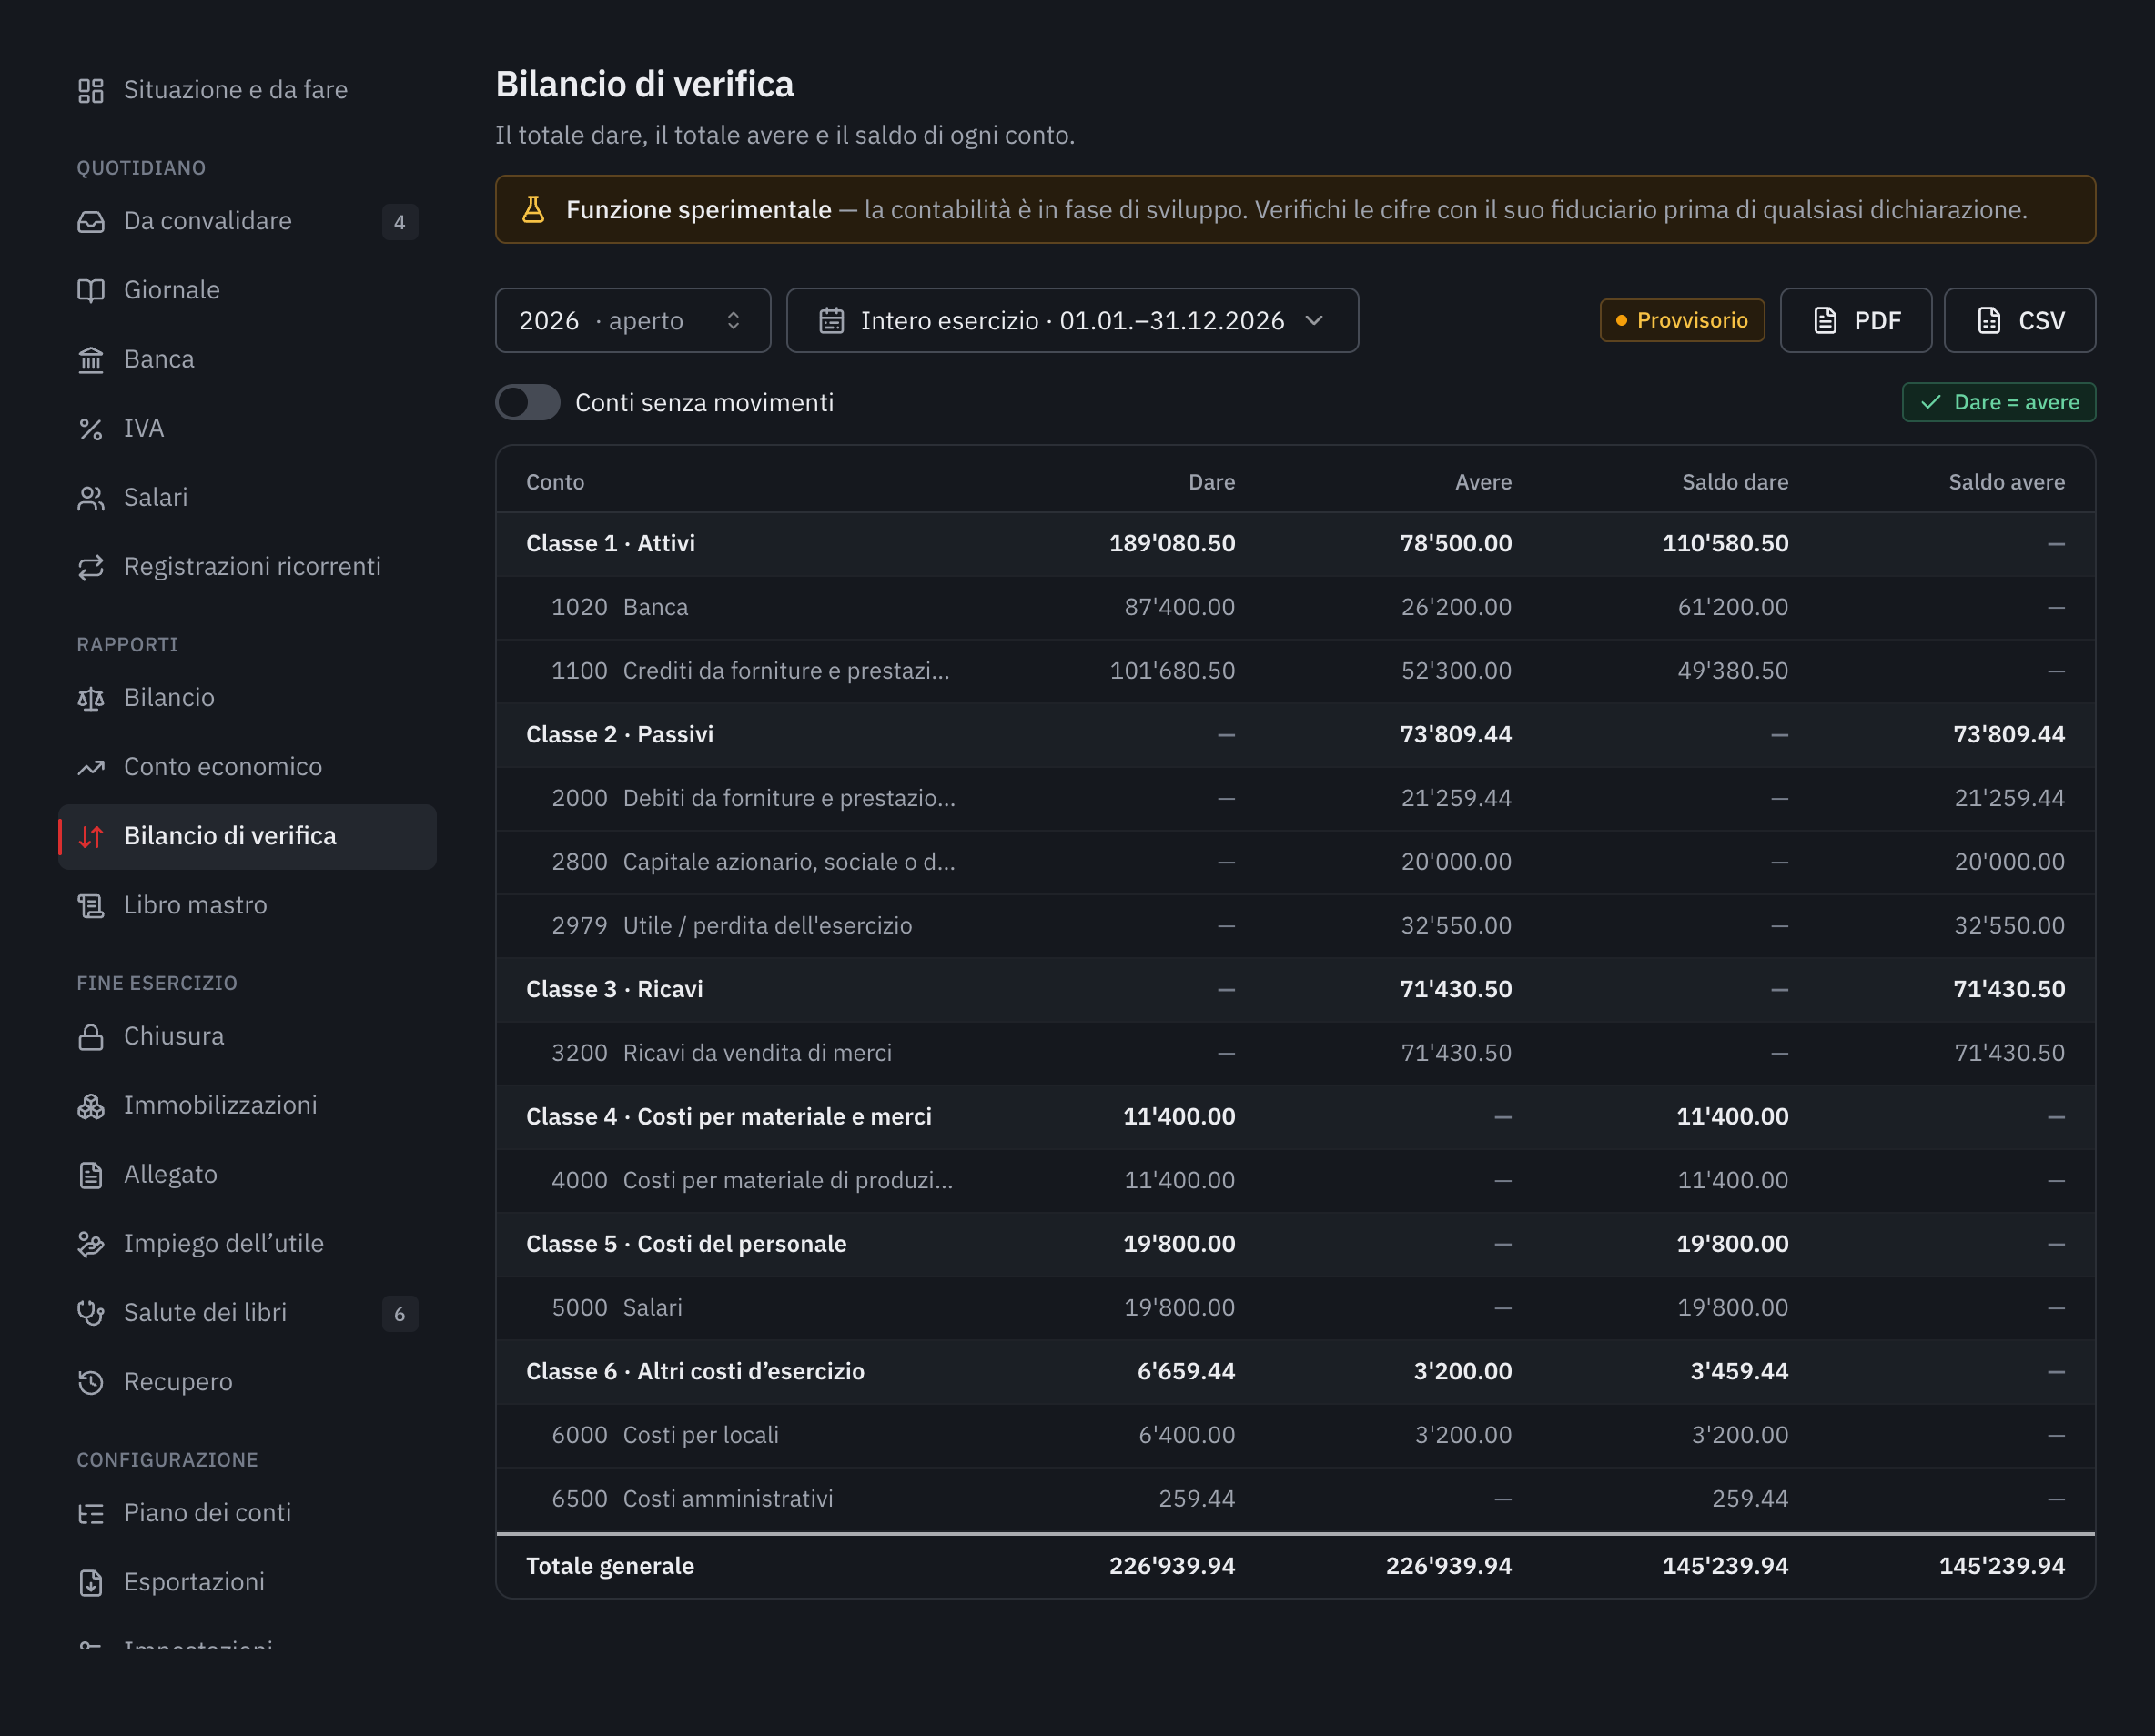Screen dimensions: 2155x1736
Task: Click the Piano dei conti tree icon
Action: [x=91, y=1513]
